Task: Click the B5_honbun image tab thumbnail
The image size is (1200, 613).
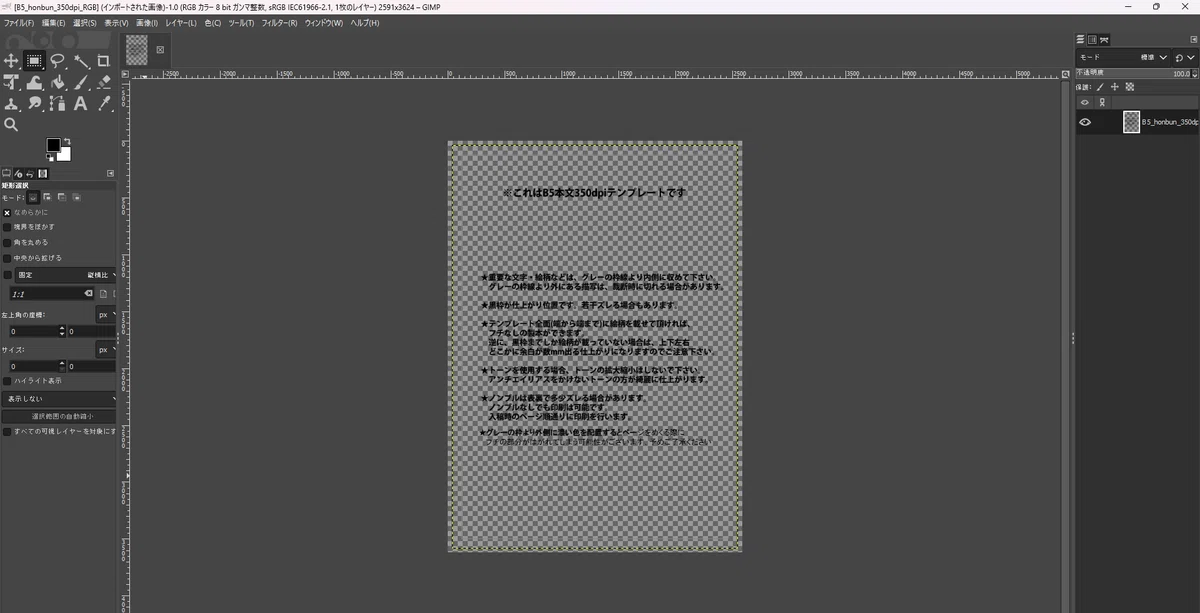Action: click(x=137, y=49)
